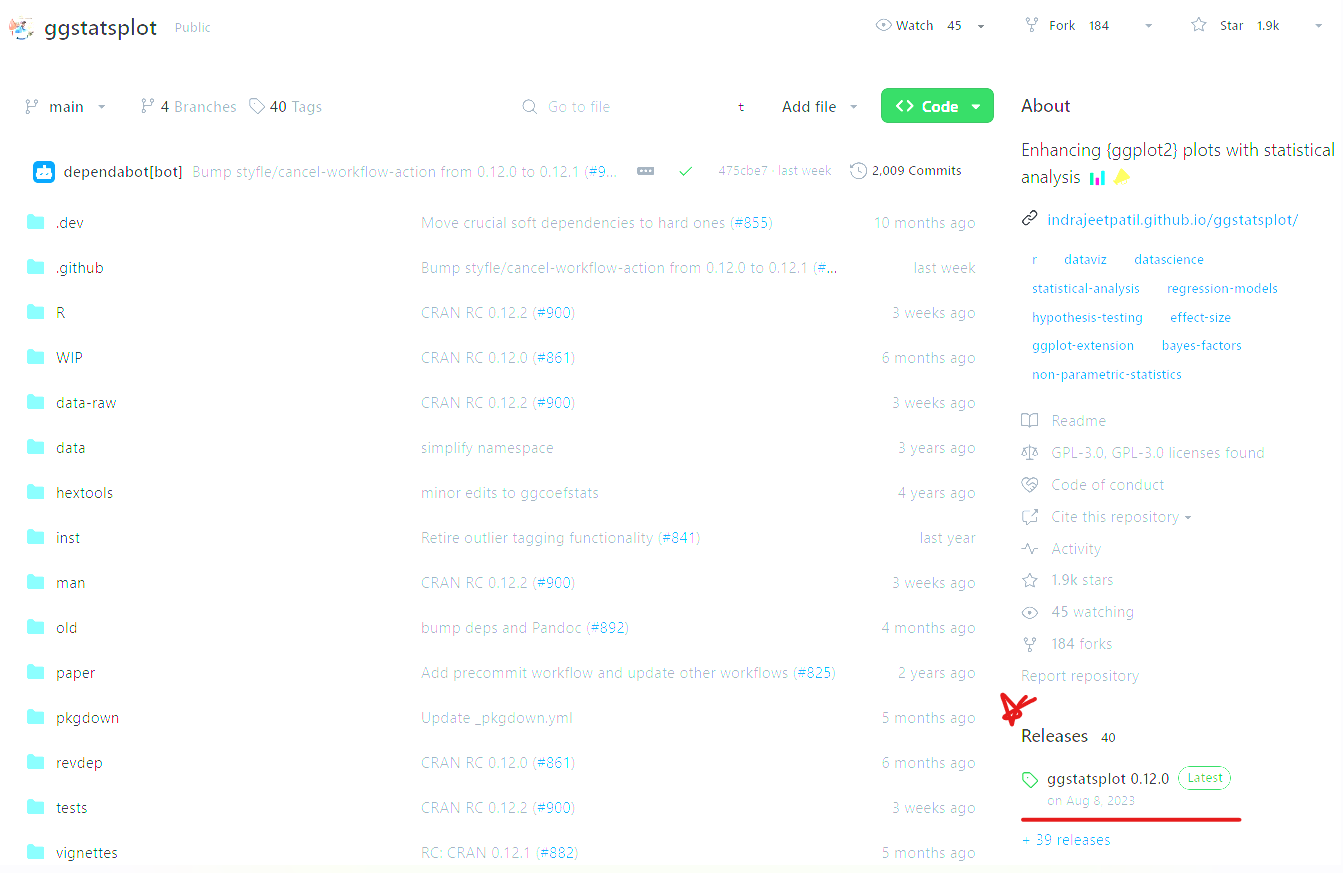The height and width of the screenshot is (873, 1343).
Task: Open the + 39 releases link
Action: [x=1066, y=840]
